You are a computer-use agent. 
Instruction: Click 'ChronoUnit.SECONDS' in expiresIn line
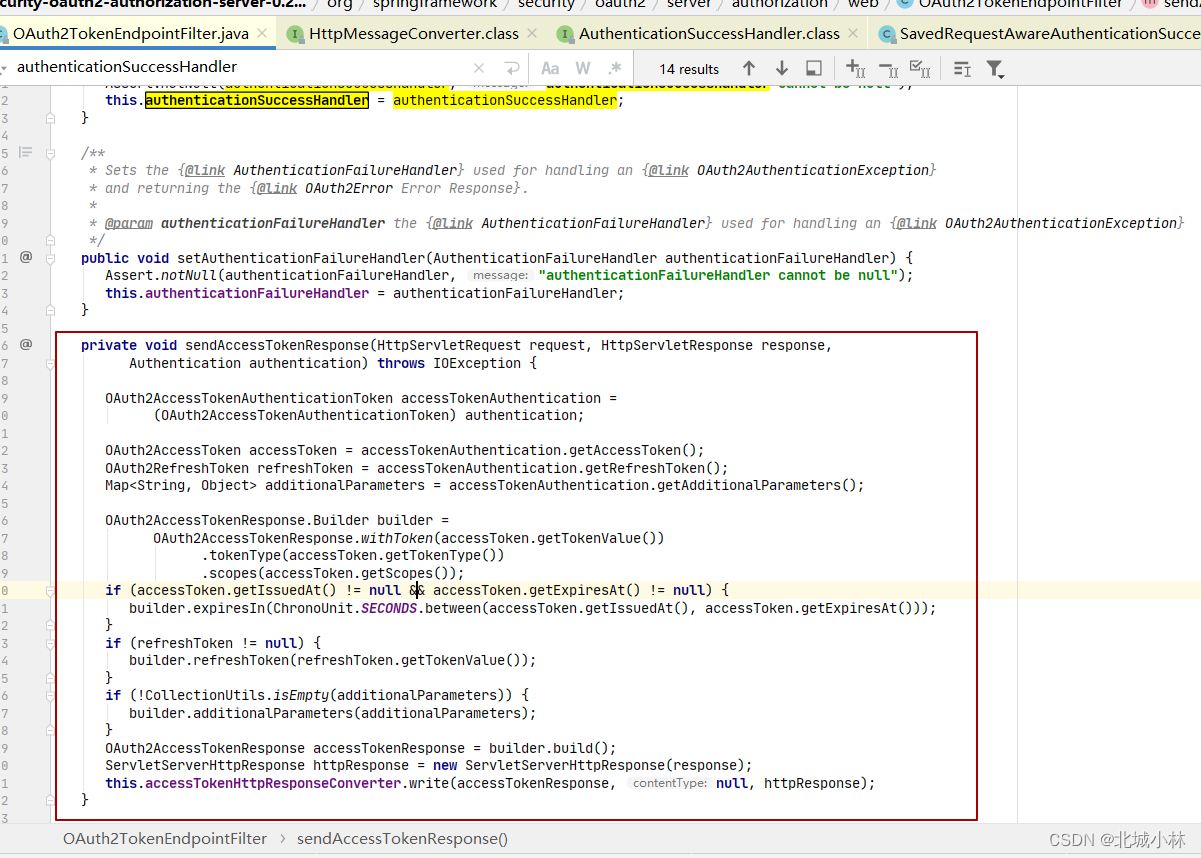pyautogui.click(x=345, y=608)
